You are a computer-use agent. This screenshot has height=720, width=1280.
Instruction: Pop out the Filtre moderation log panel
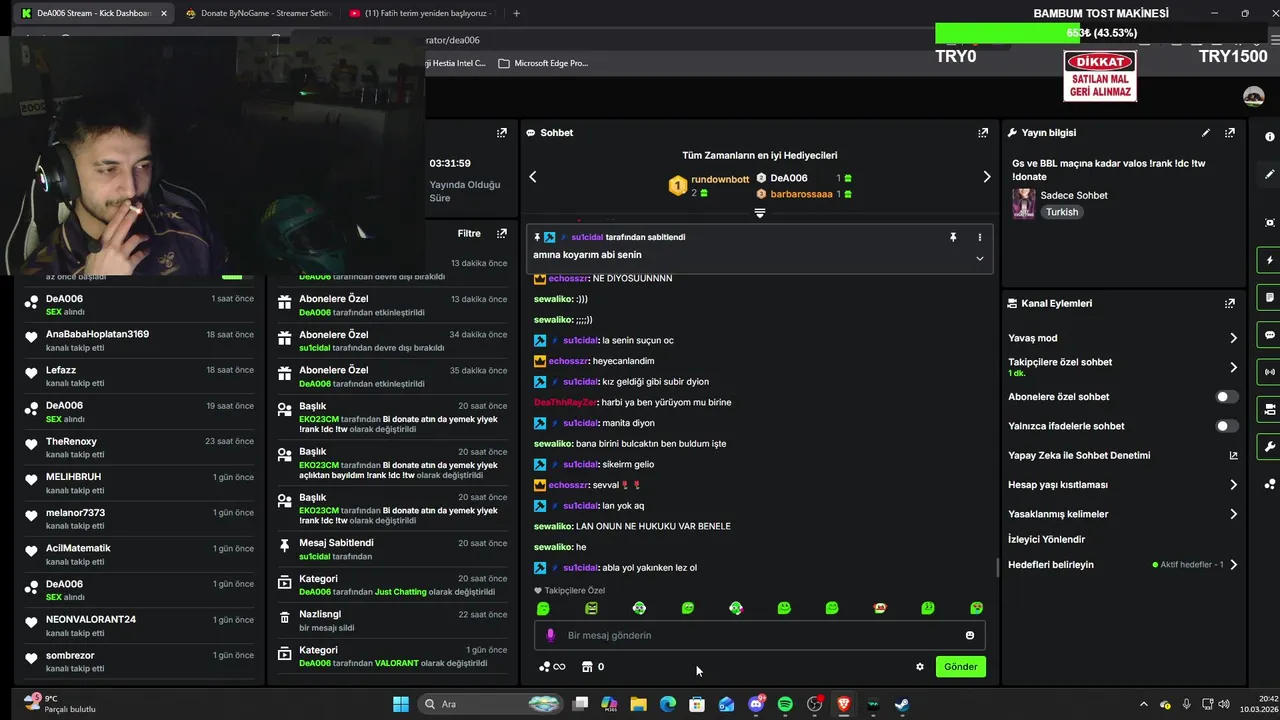(501, 233)
